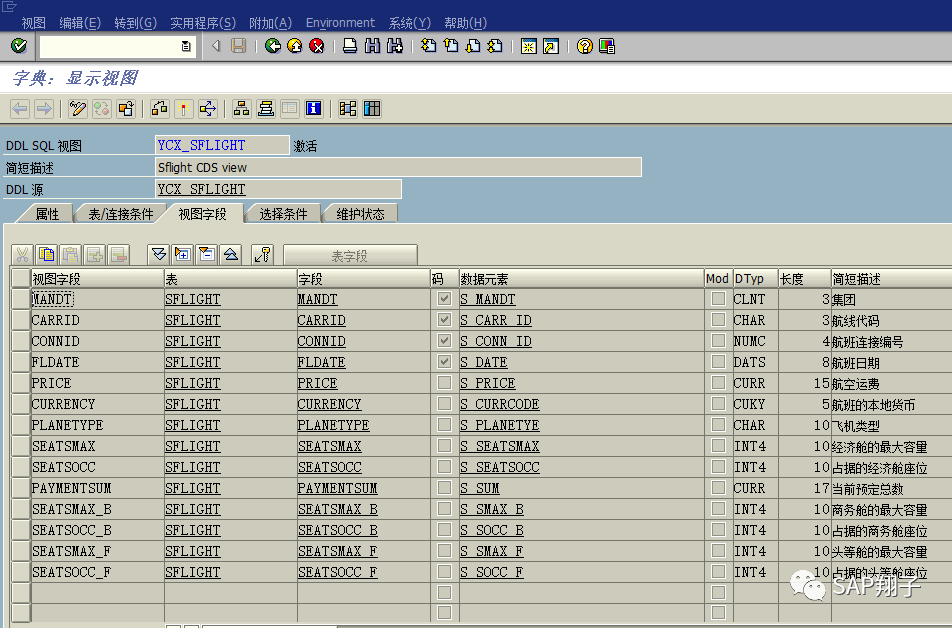Click the Activate magic wand icon
The height and width of the screenshot is (628, 952).
(x=183, y=109)
